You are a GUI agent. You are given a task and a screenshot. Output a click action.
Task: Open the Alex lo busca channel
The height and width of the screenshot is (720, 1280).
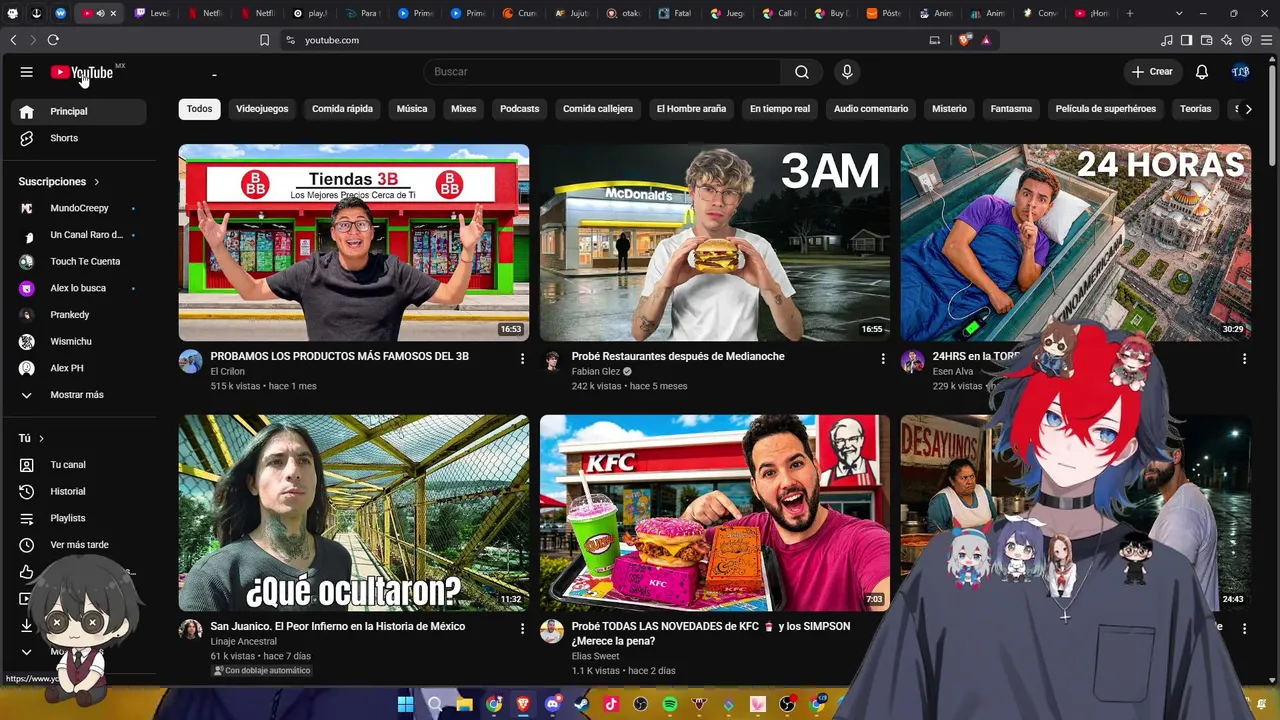80,288
